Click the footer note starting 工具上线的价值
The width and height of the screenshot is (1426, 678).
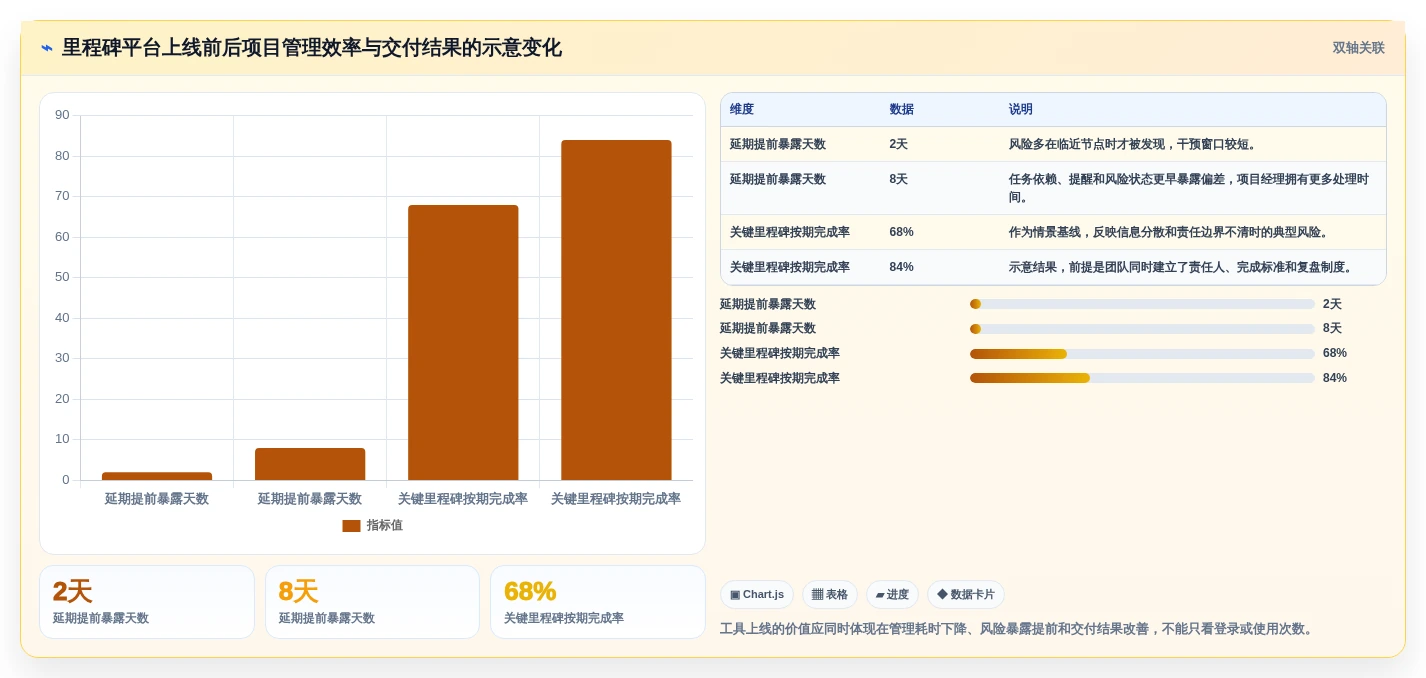(x=1018, y=629)
